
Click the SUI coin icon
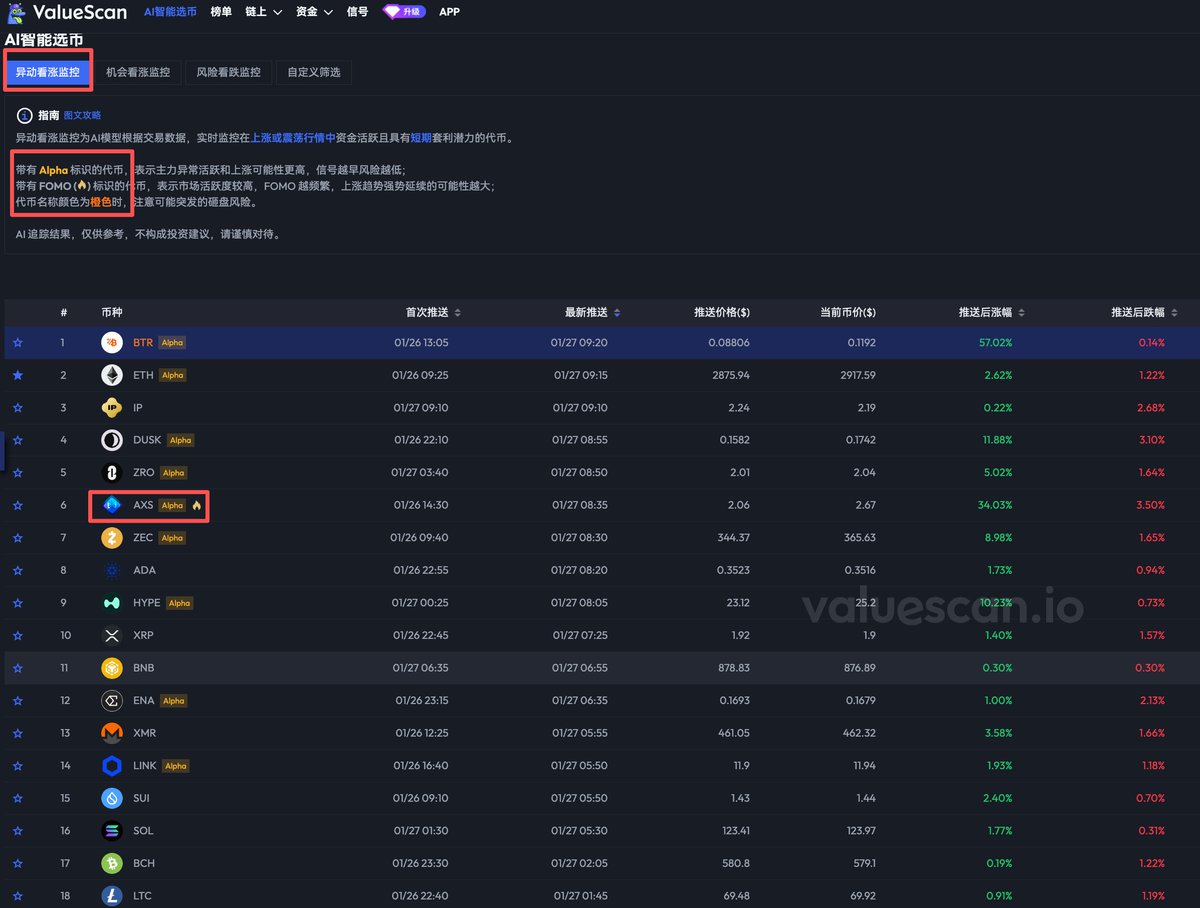[x=112, y=798]
